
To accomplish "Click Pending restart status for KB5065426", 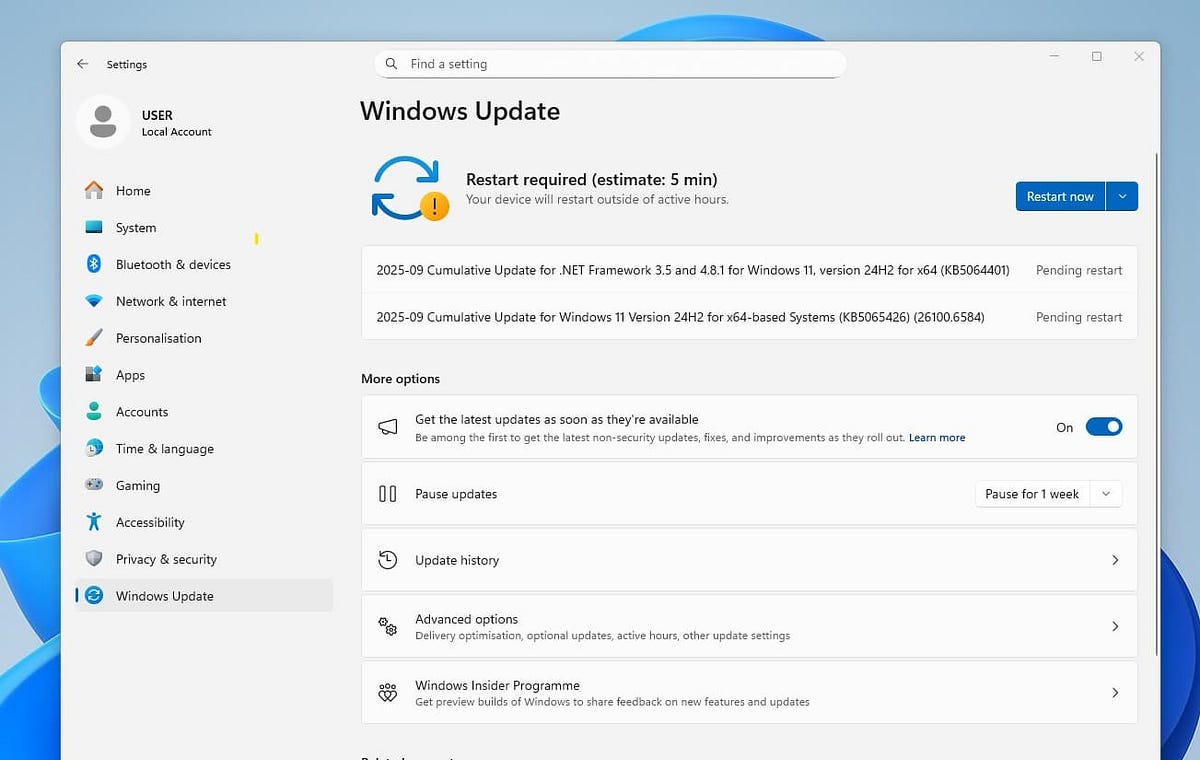I will [1079, 317].
